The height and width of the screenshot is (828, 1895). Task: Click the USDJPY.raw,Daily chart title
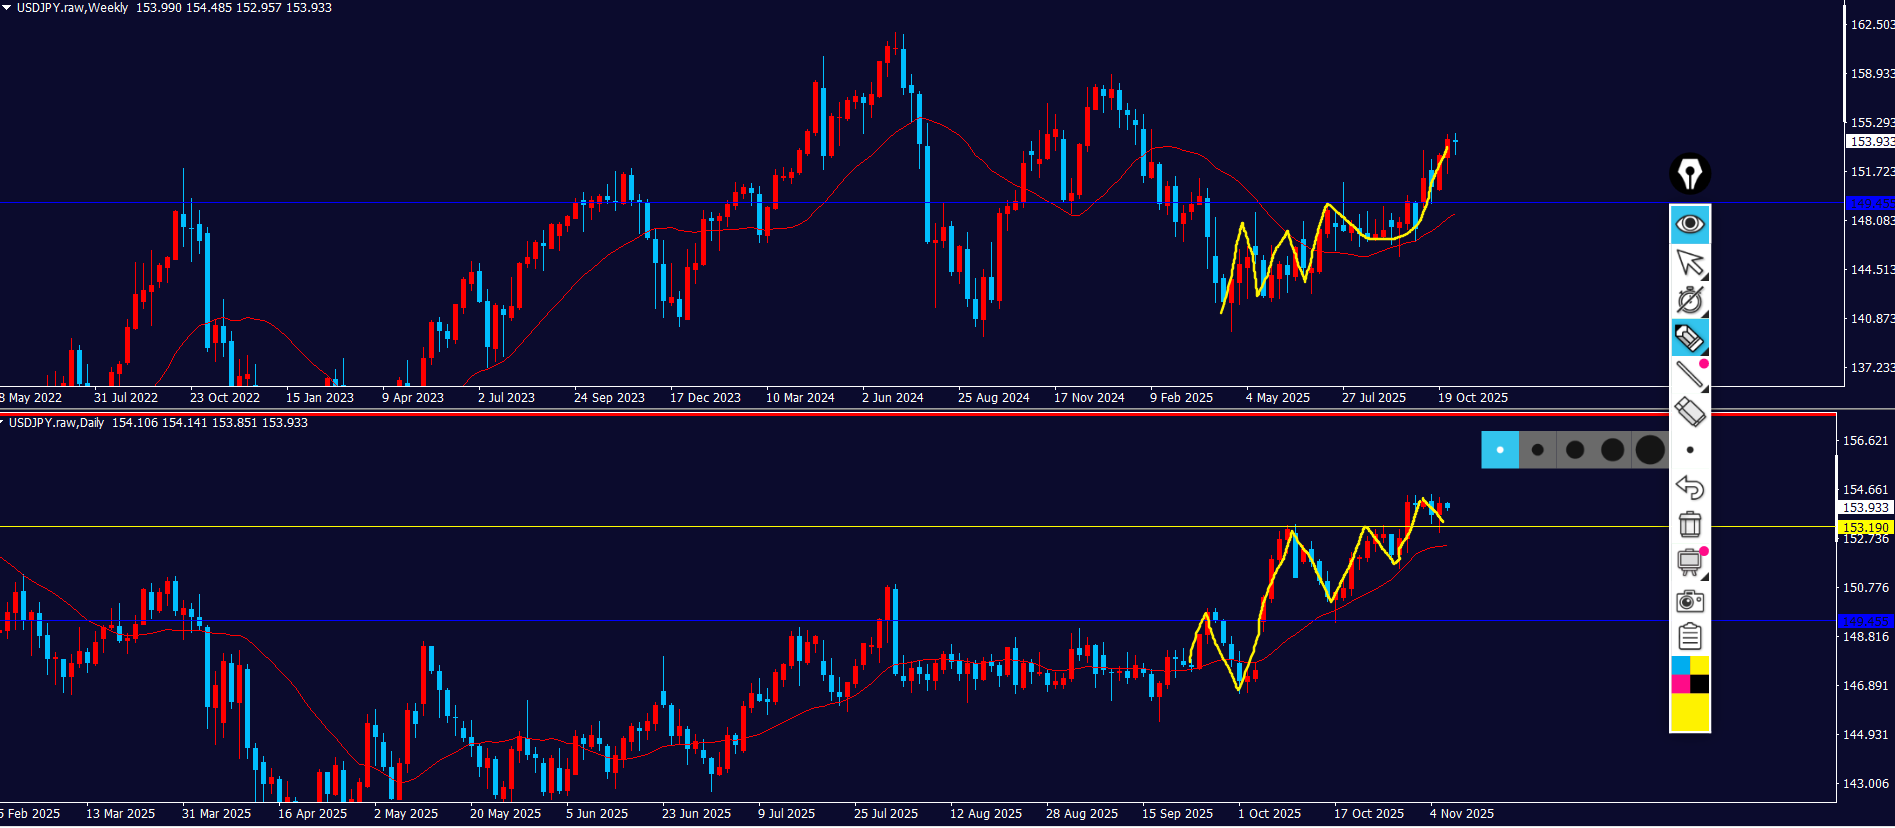pos(56,423)
